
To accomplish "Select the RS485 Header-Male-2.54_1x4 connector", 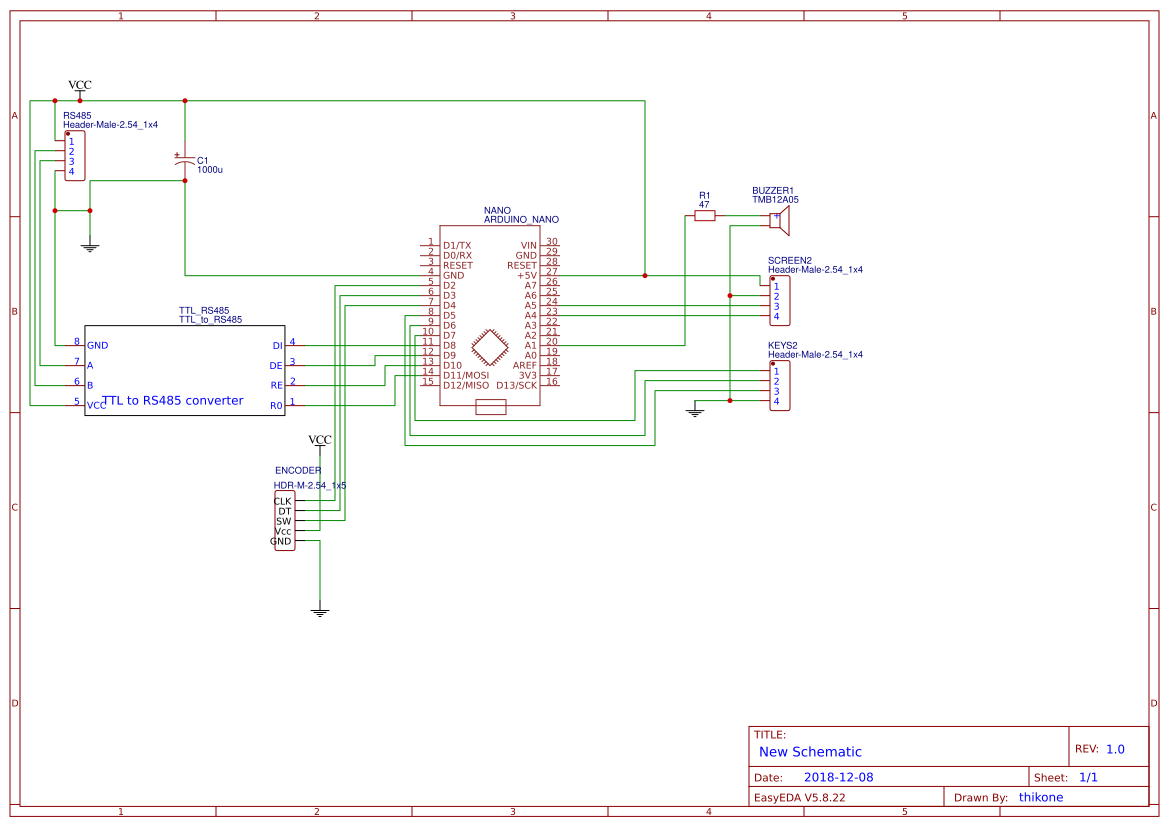I will point(75,157).
